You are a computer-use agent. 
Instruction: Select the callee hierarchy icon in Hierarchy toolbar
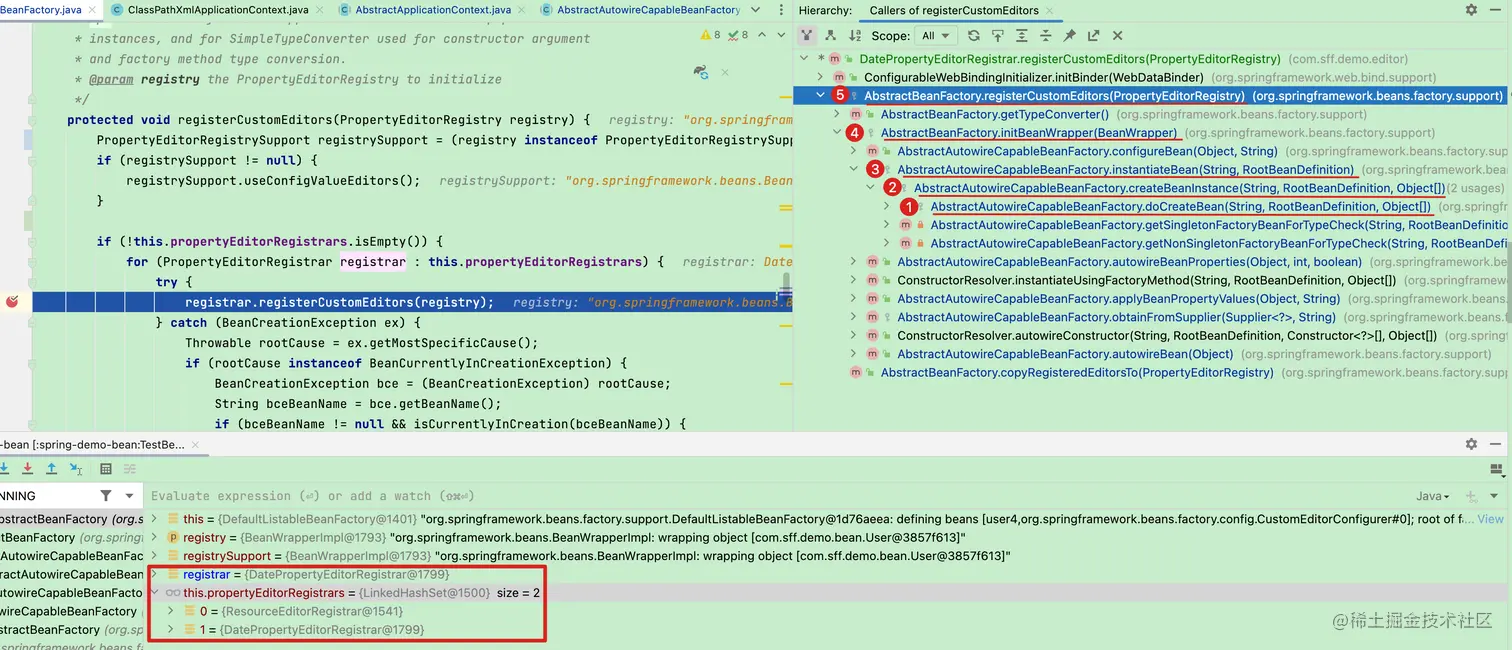point(831,36)
